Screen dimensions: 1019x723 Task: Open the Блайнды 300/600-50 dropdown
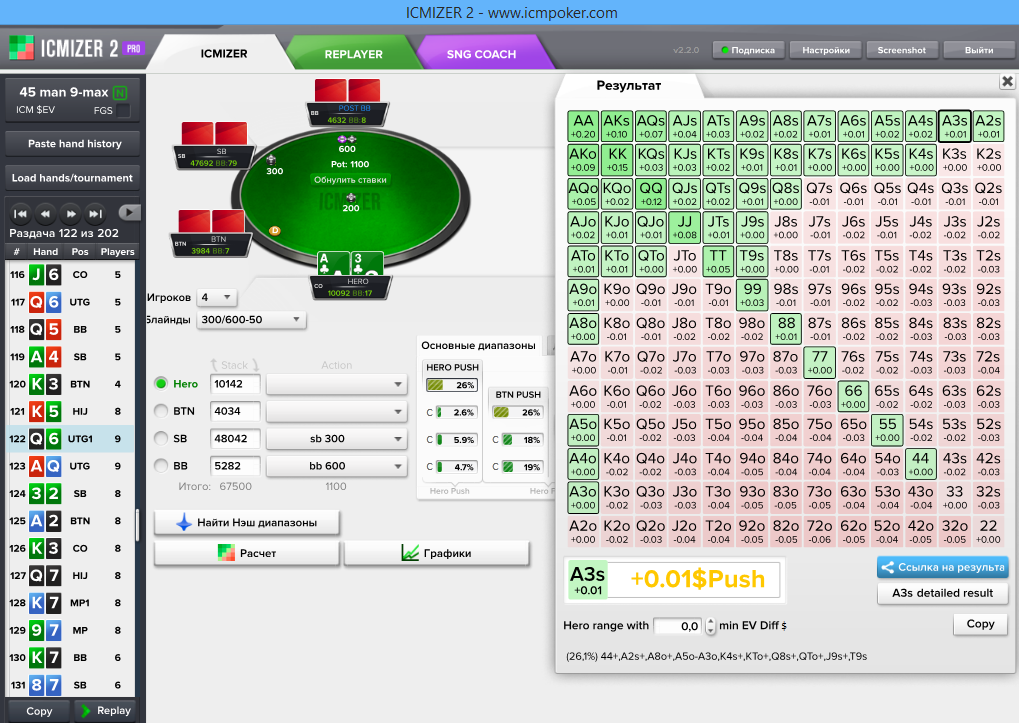click(x=251, y=320)
